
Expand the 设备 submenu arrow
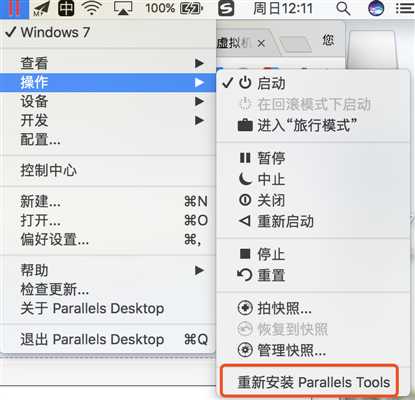click(199, 101)
